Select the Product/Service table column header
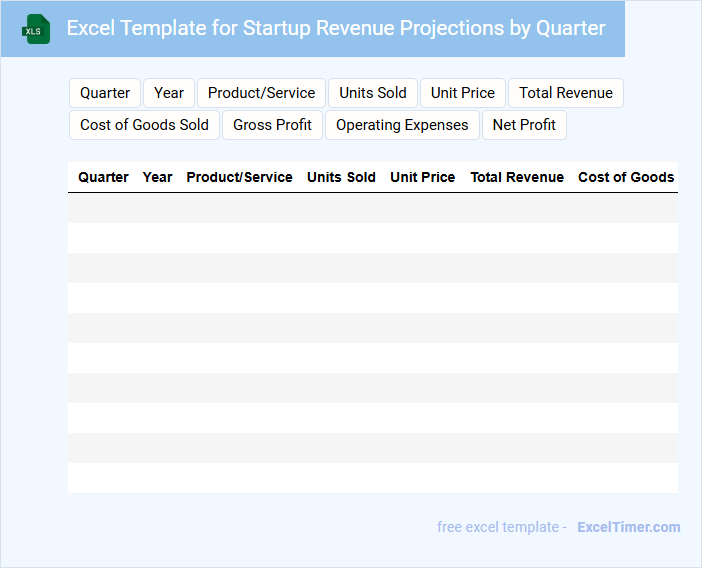 pos(239,177)
